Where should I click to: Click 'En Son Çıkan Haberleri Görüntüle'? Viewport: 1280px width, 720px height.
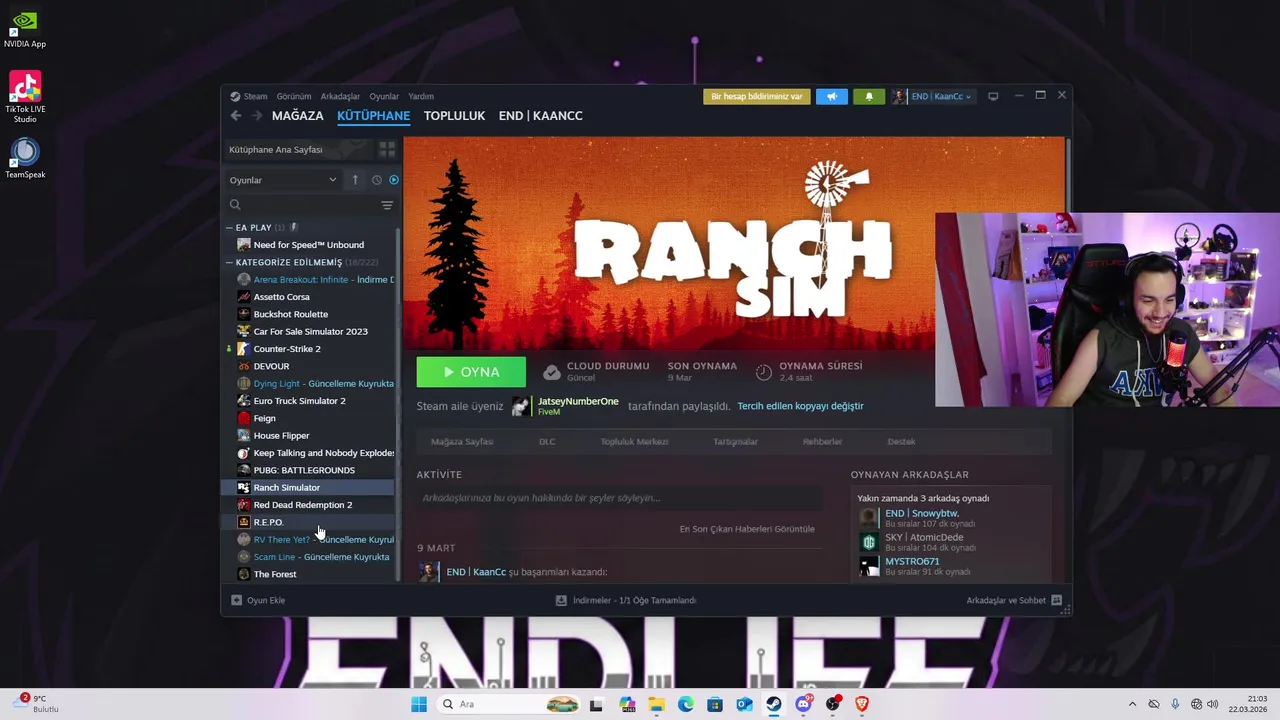[747, 529]
